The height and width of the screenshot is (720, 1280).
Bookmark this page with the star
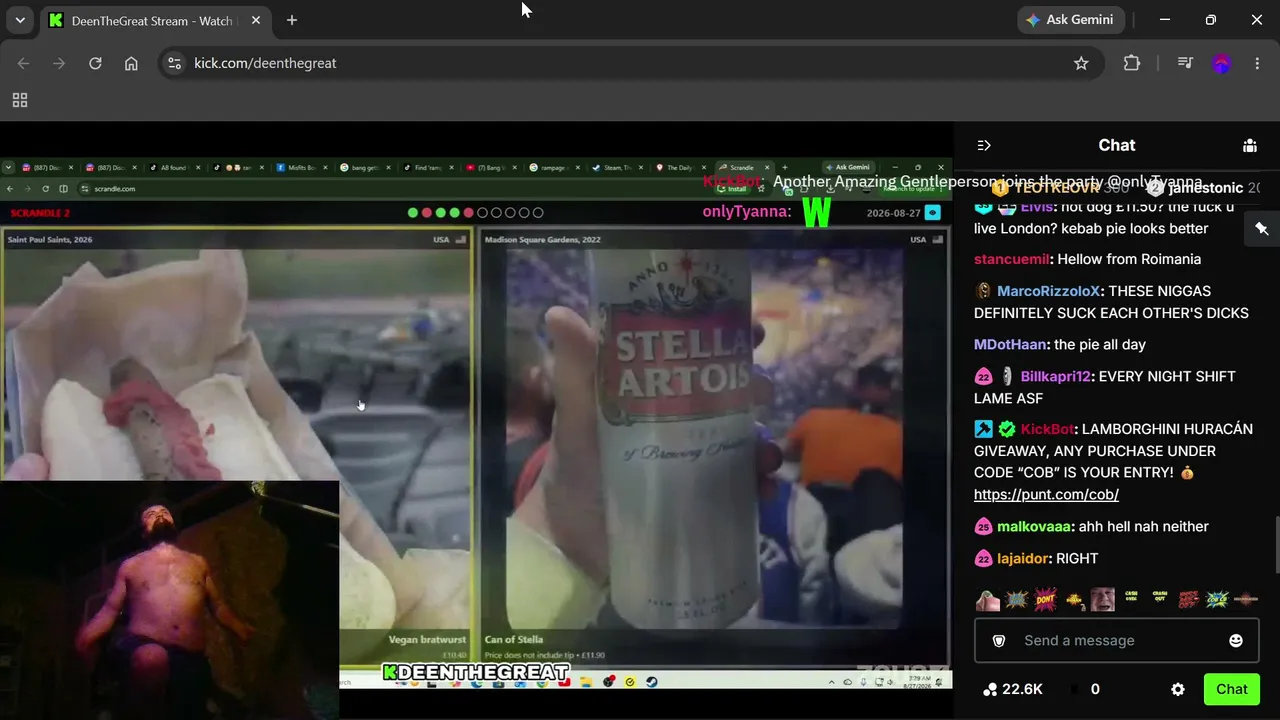coord(1081,63)
